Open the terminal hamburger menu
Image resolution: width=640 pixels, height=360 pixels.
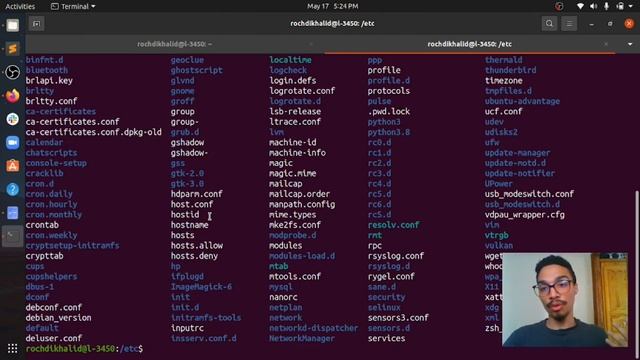[569, 24]
